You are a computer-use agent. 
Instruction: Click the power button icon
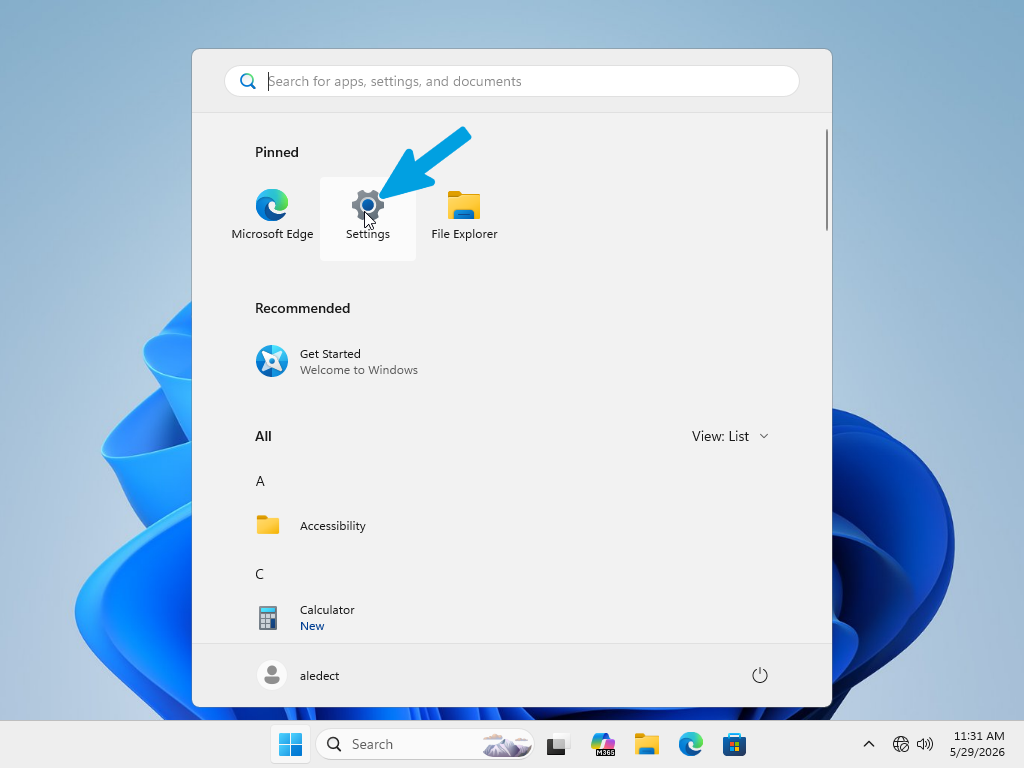point(760,675)
